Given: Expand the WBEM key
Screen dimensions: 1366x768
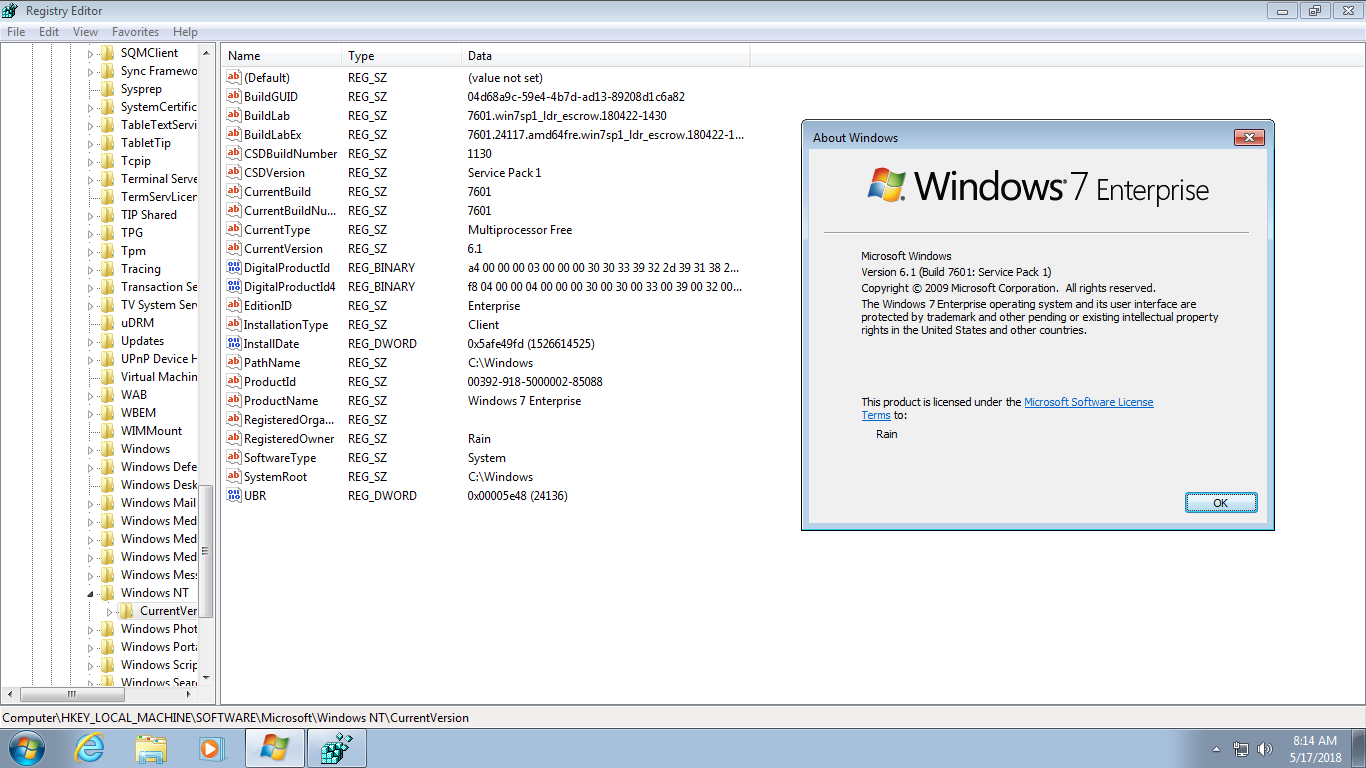Looking at the screenshot, I should (x=90, y=413).
